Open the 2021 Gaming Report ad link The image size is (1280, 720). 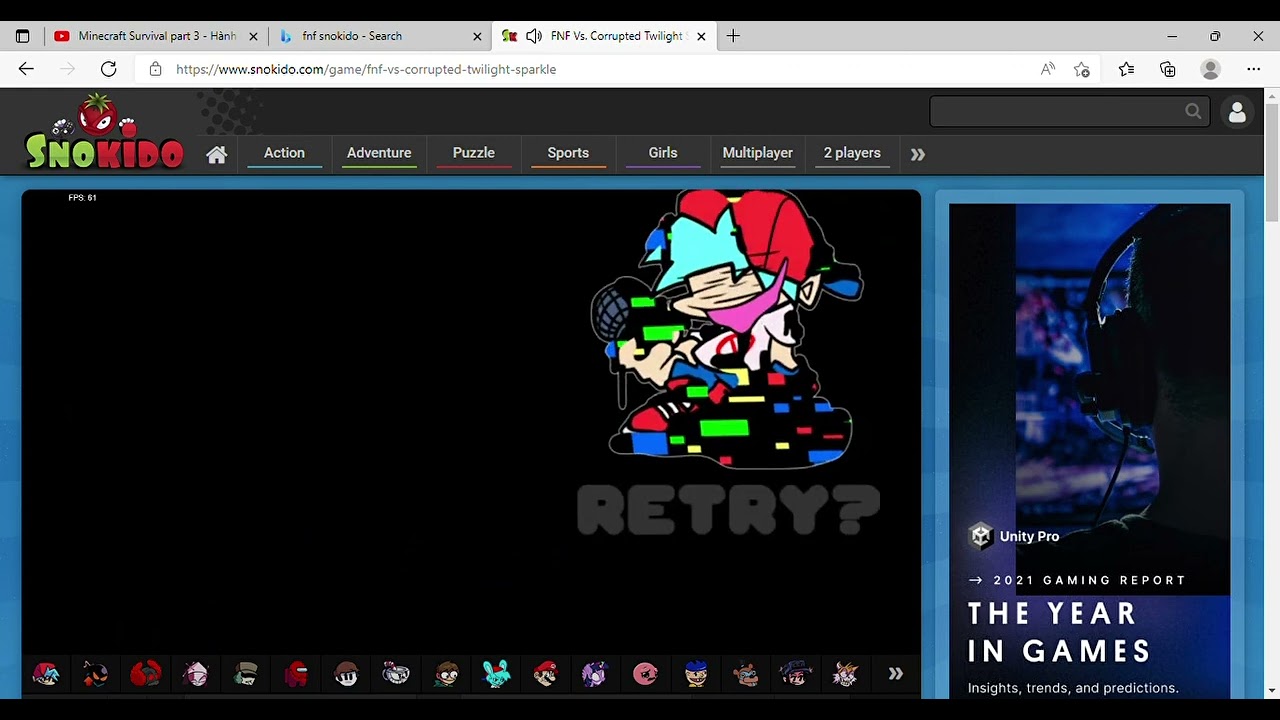click(x=1077, y=580)
